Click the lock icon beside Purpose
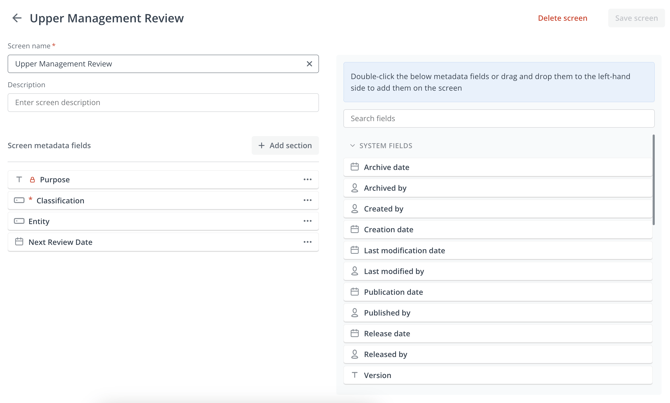 pyautogui.click(x=32, y=180)
